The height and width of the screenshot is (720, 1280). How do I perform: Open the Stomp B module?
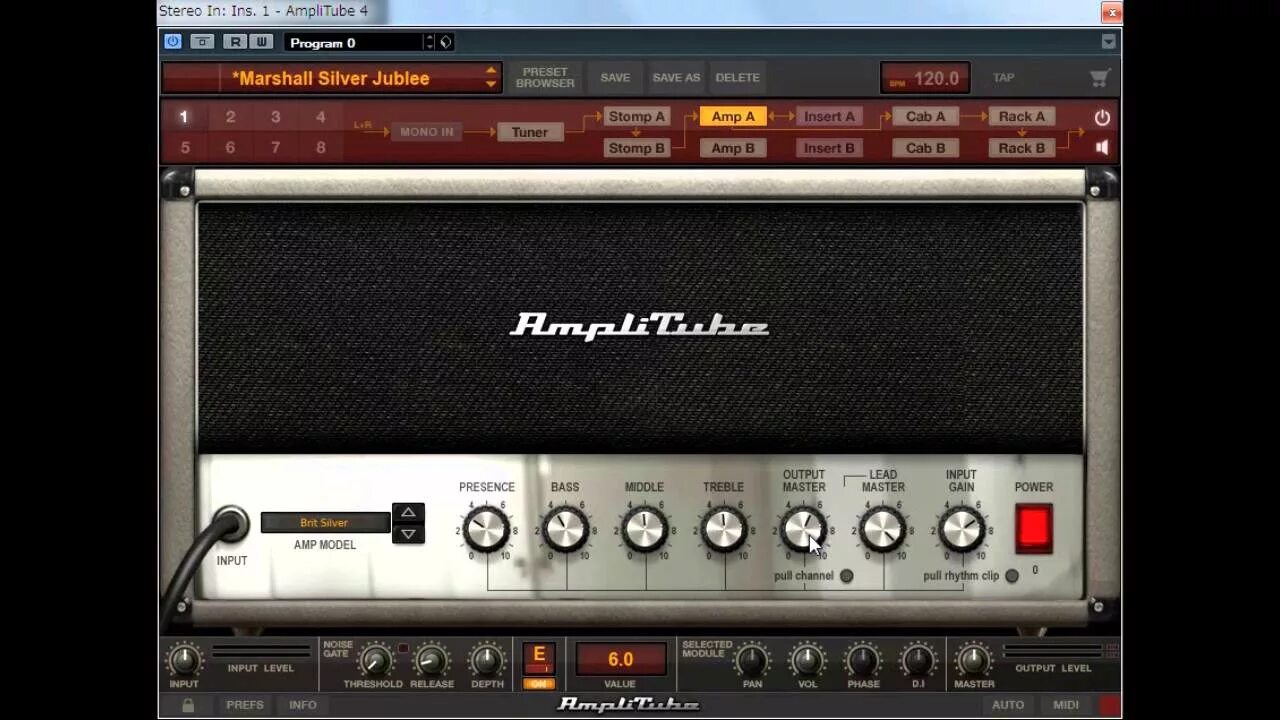pyautogui.click(x=637, y=147)
